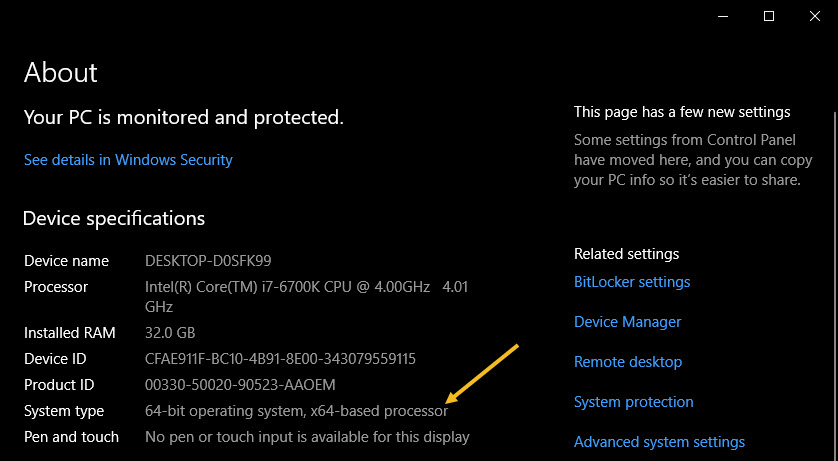Image resolution: width=838 pixels, height=461 pixels.
Task: Click 'This page has a few new settings' heading
Action: point(682,112)
